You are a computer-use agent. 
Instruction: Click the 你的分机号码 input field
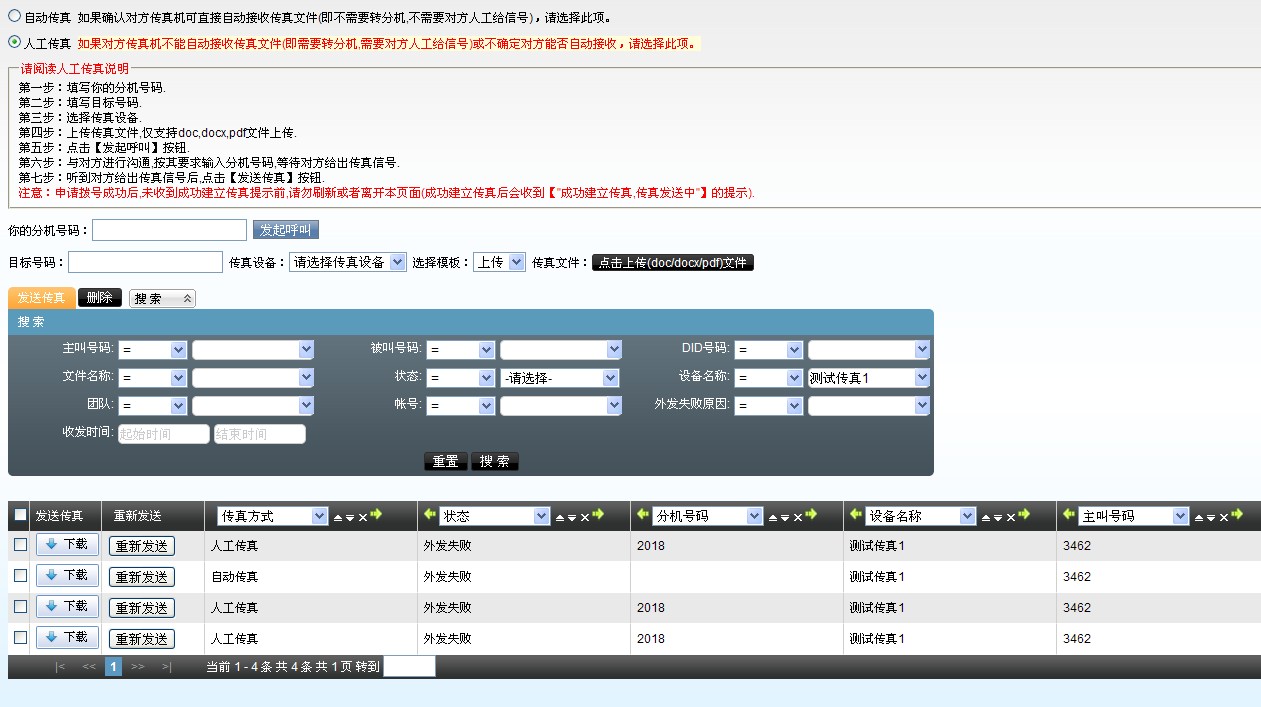point(169,230)
